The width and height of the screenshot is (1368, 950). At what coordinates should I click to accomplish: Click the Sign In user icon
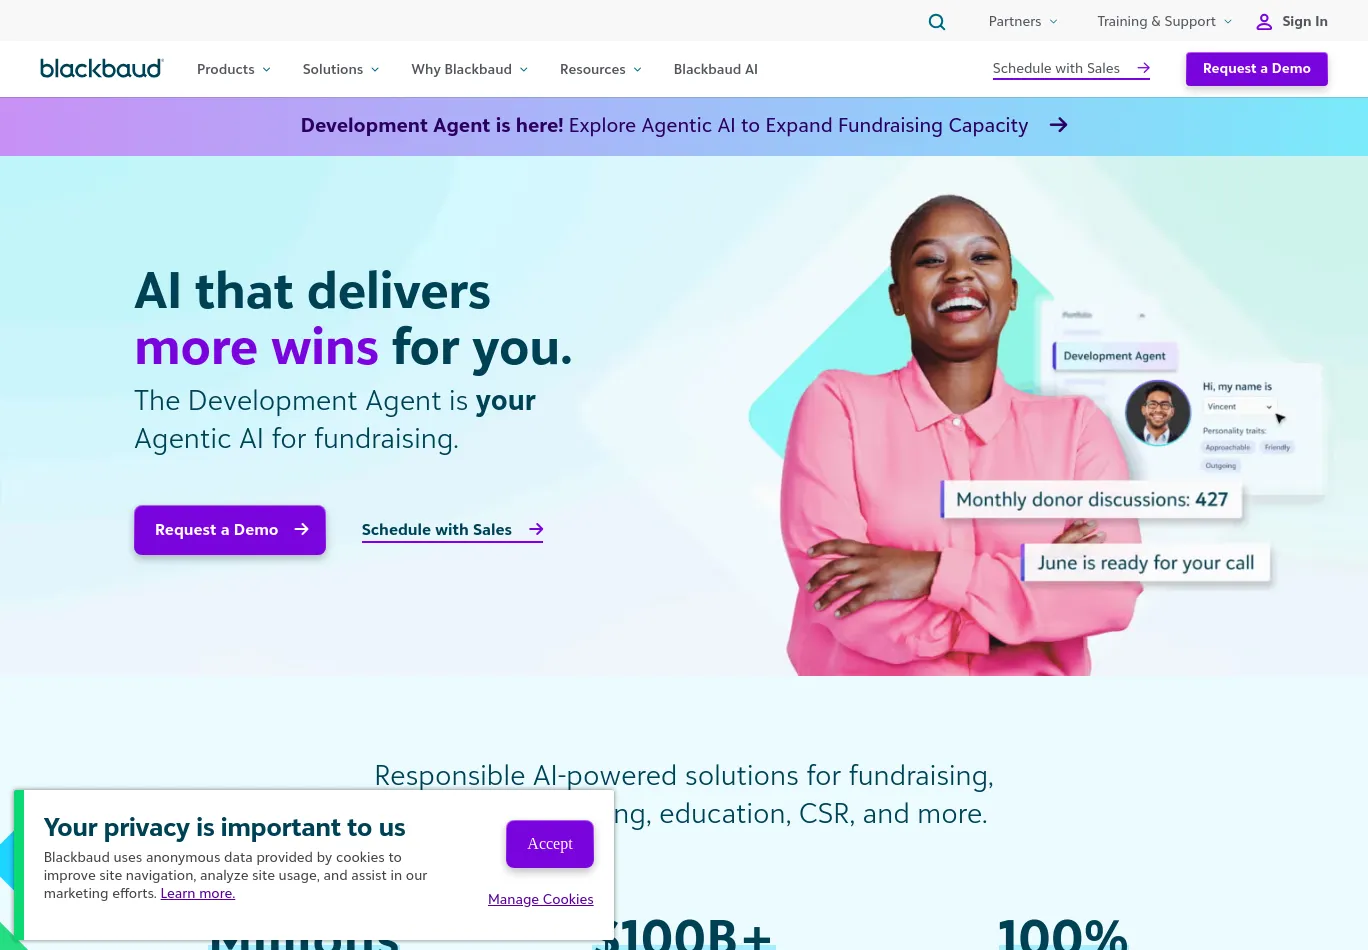1264,22
